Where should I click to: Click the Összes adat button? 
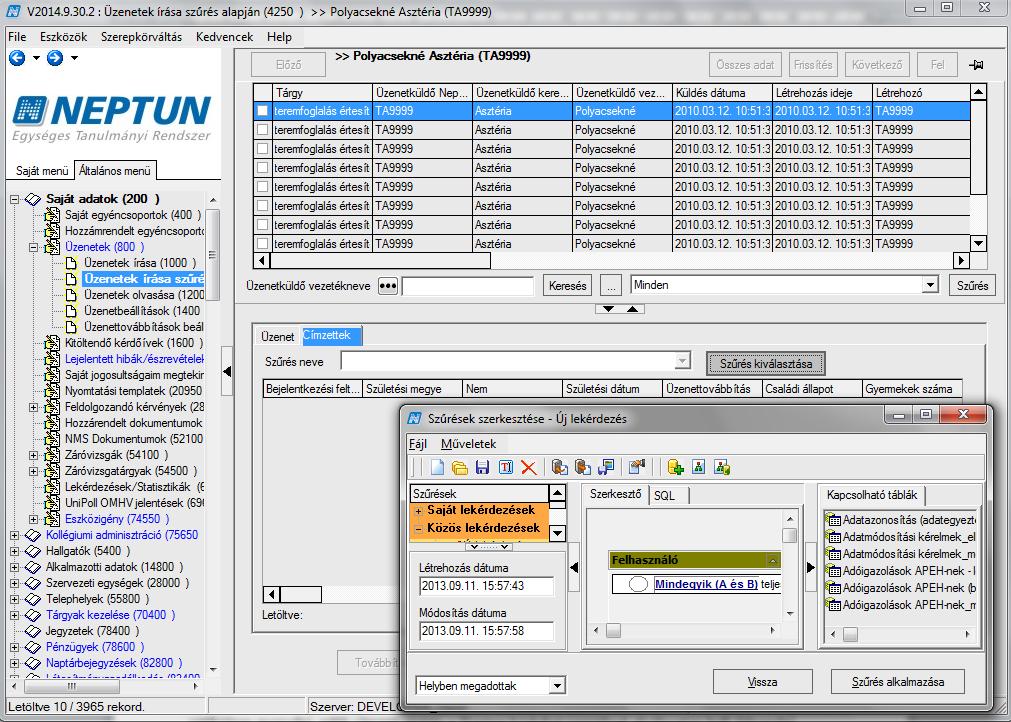(x=745, y=65)
